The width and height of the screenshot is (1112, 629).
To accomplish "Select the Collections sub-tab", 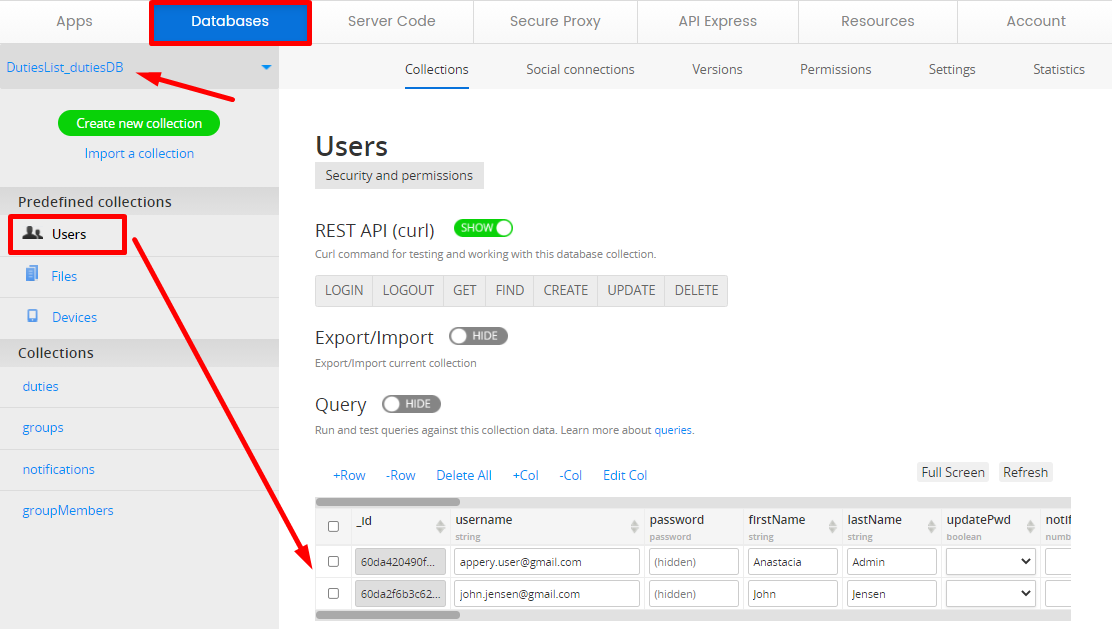I will (437, 69).
